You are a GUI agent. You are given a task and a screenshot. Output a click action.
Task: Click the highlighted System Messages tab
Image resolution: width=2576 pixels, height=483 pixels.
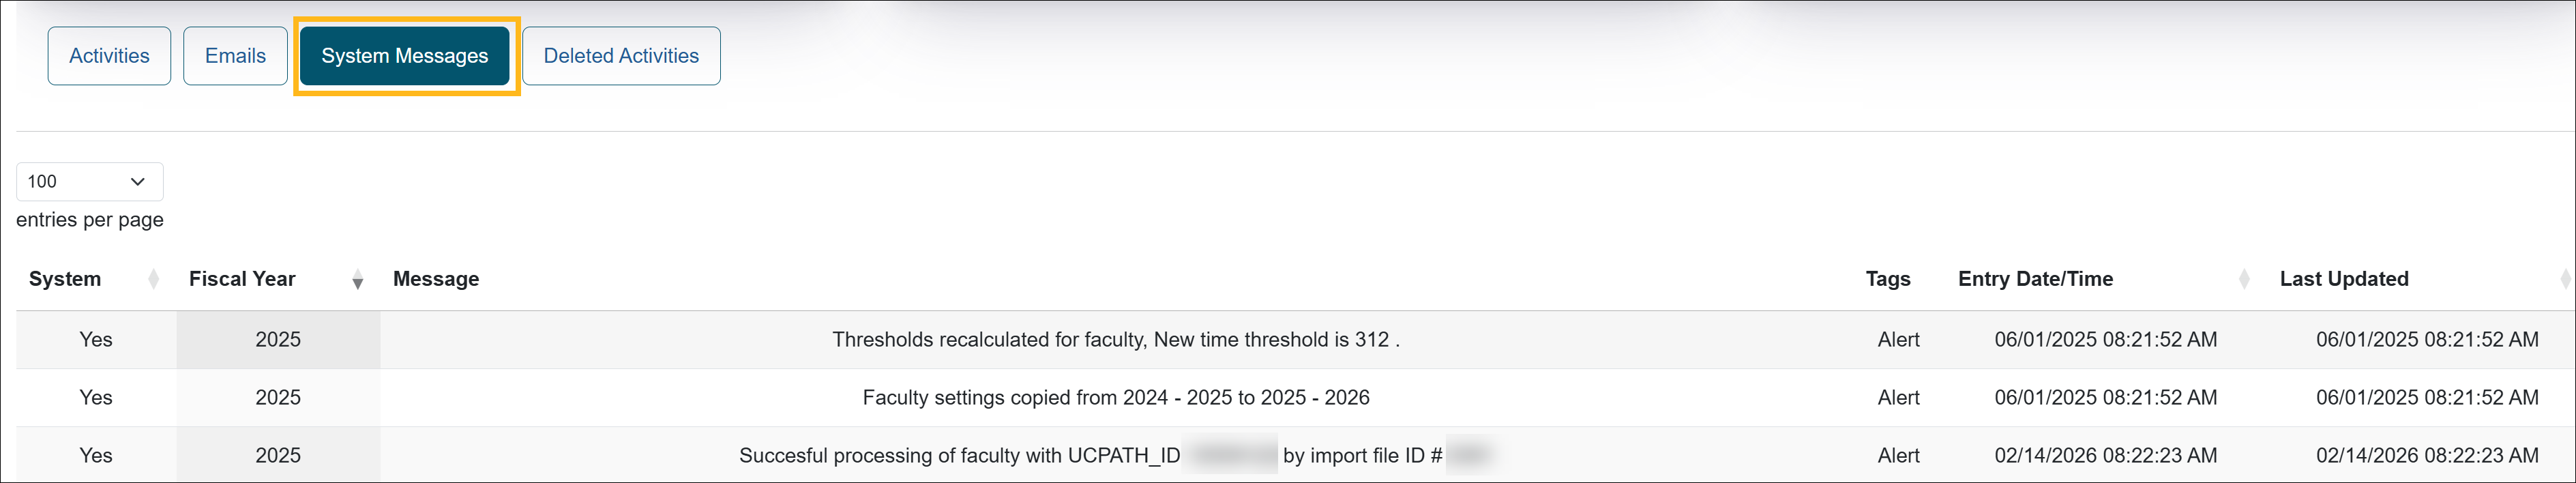(x=404, y=55)
